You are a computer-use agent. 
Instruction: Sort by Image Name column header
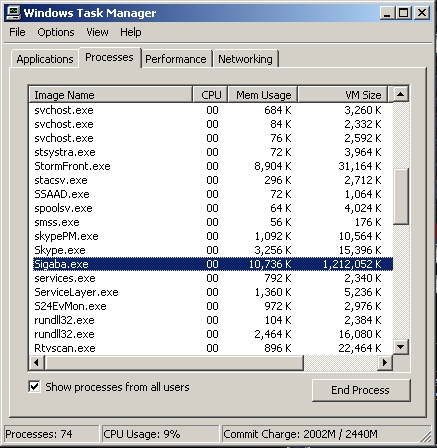point(110,95)
